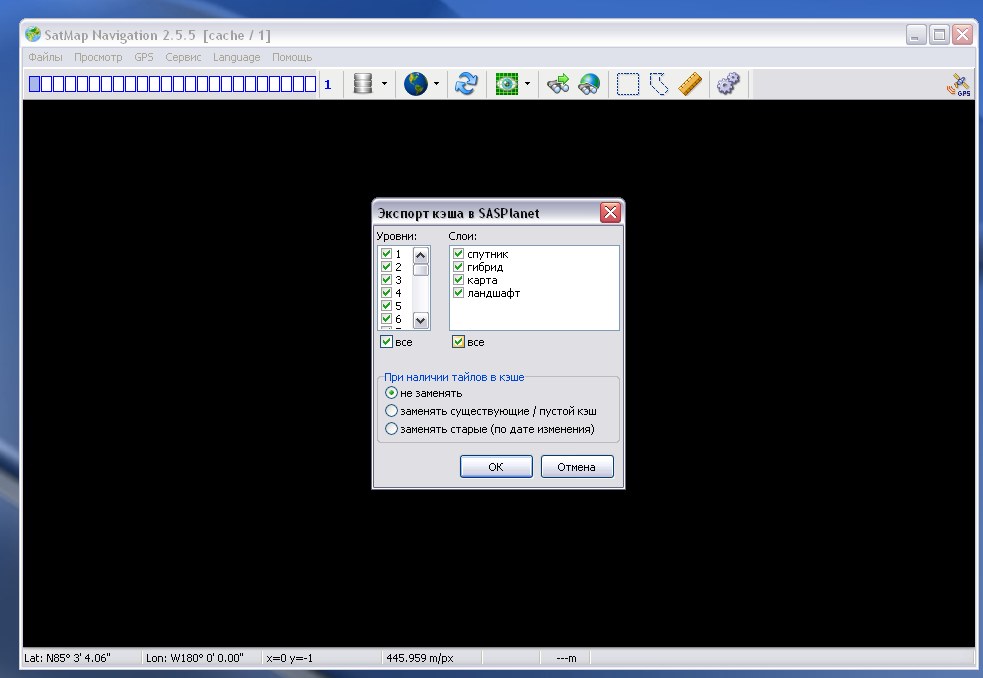Expand the database icon dropdown arrow

(x=384, y=83)
